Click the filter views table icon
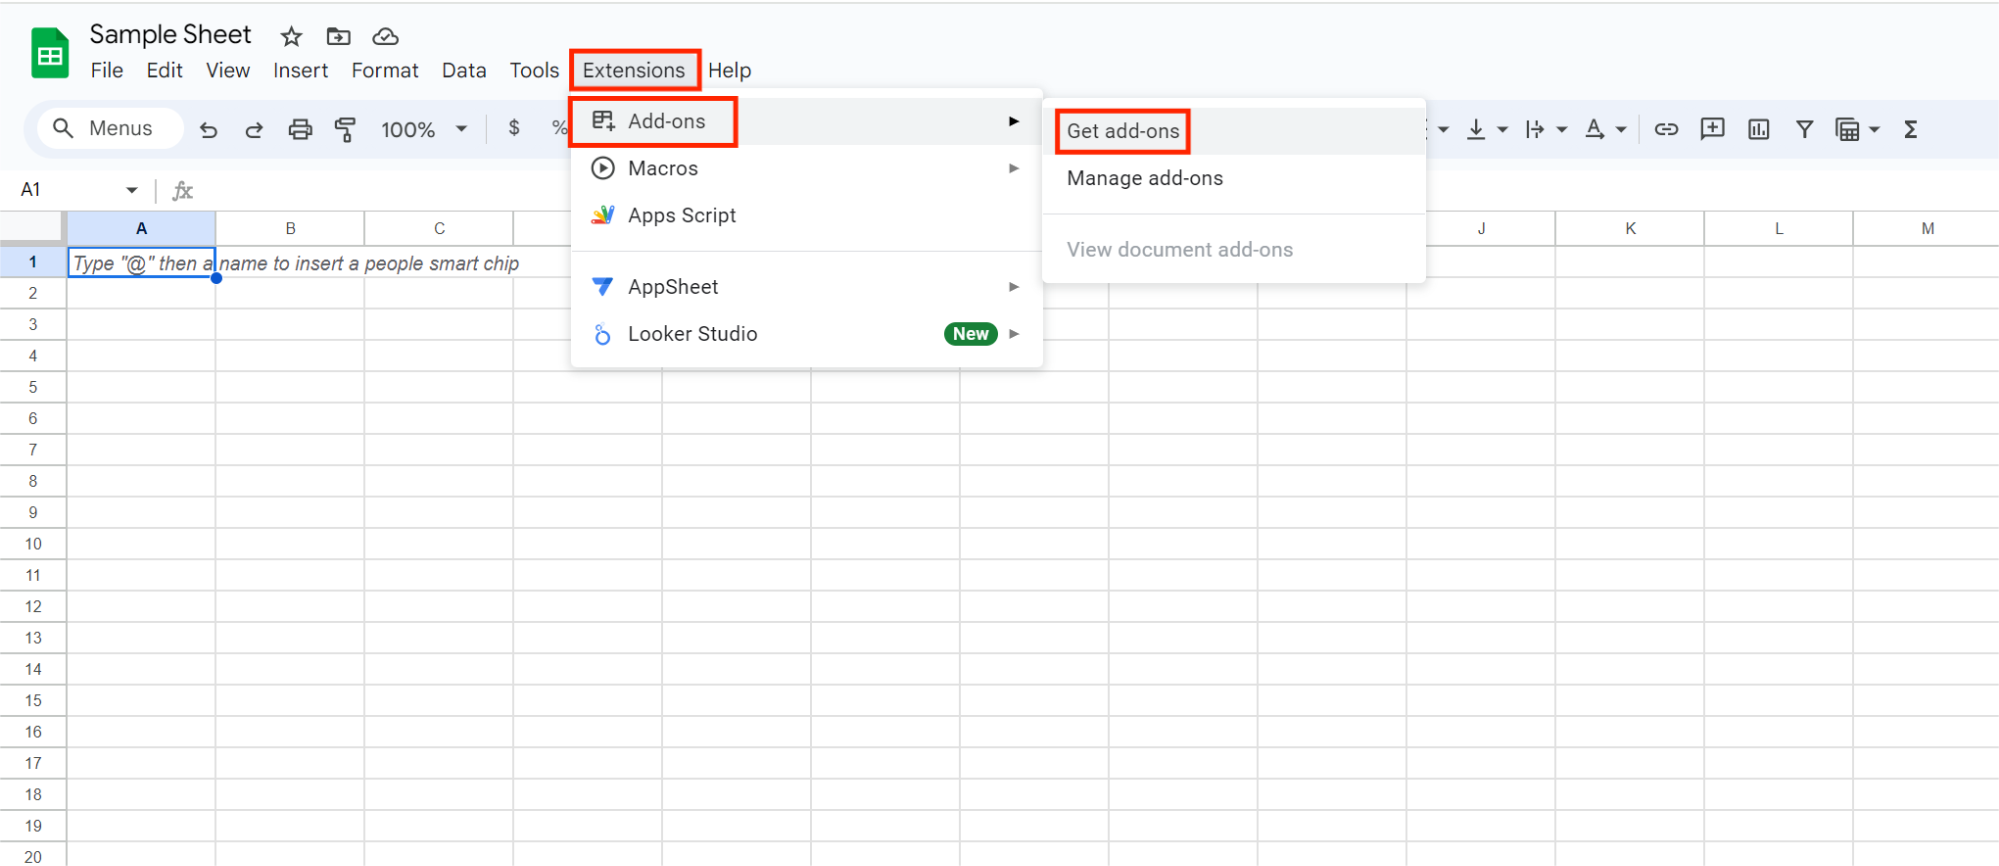The height and width of the screenshot is (866, 1999). (1847, 129)
